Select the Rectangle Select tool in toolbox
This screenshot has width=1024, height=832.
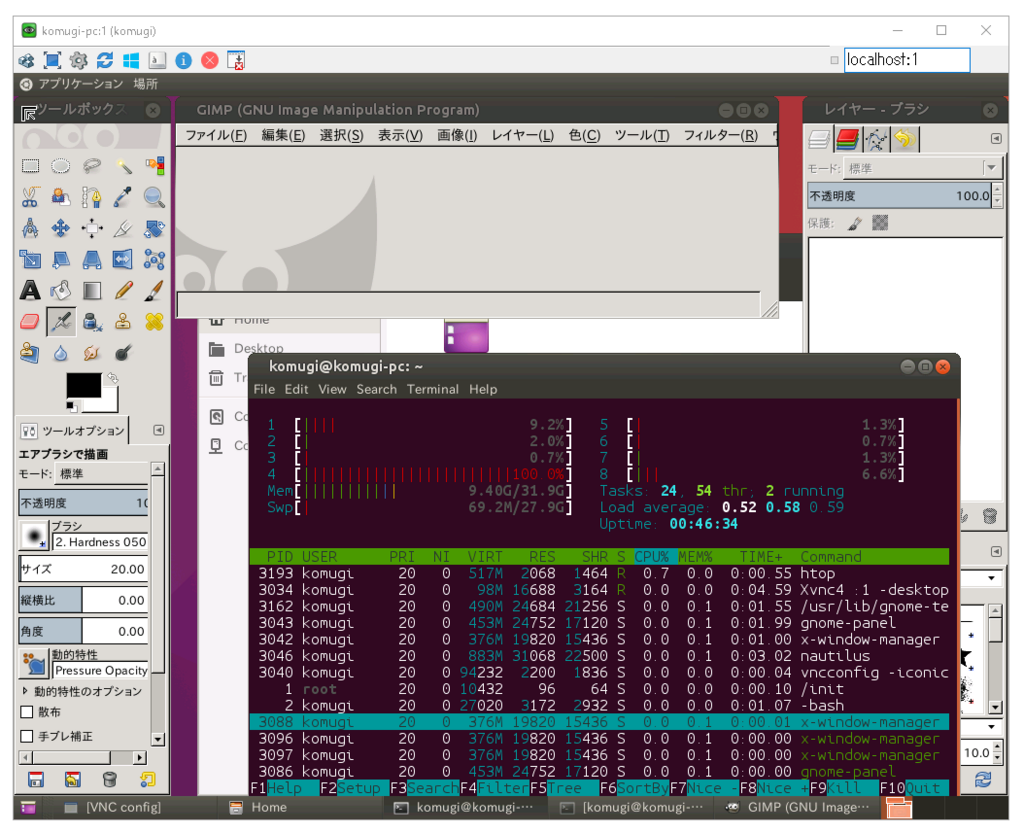pyautogui.click(x=30, y=165)
